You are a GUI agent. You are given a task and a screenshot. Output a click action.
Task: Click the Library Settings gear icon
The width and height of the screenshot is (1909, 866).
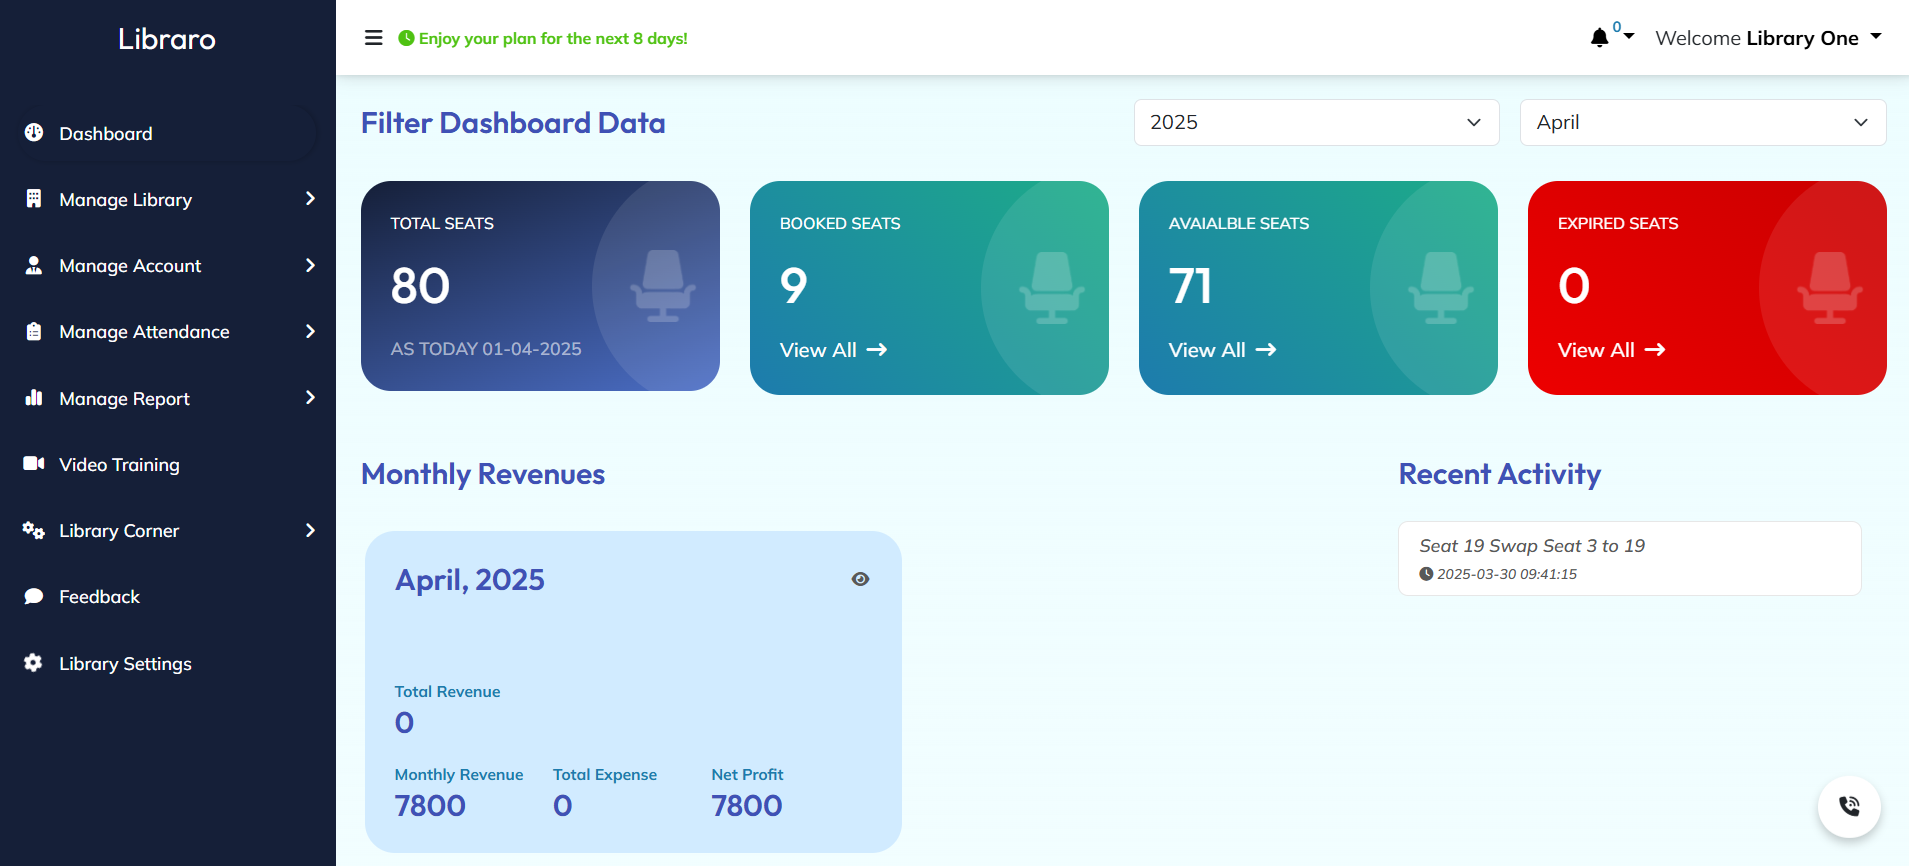coord(34,662)
